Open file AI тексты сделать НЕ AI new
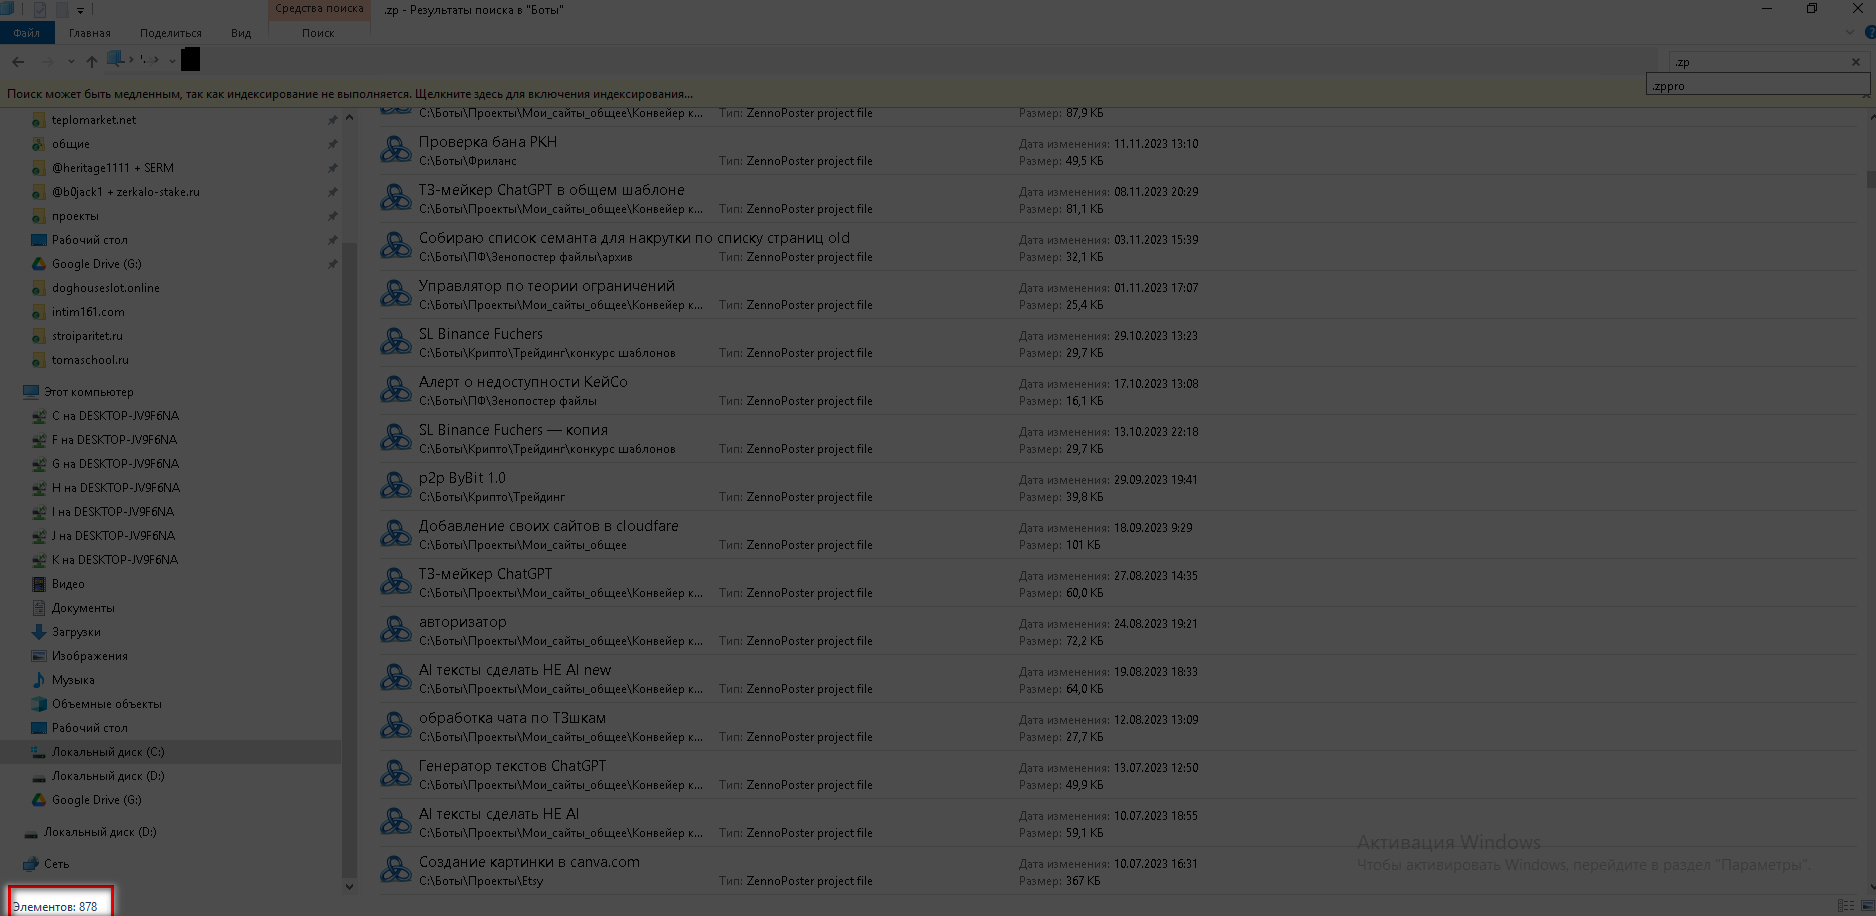This screenshot has width=1876, height=916. (x=515, y=670)
